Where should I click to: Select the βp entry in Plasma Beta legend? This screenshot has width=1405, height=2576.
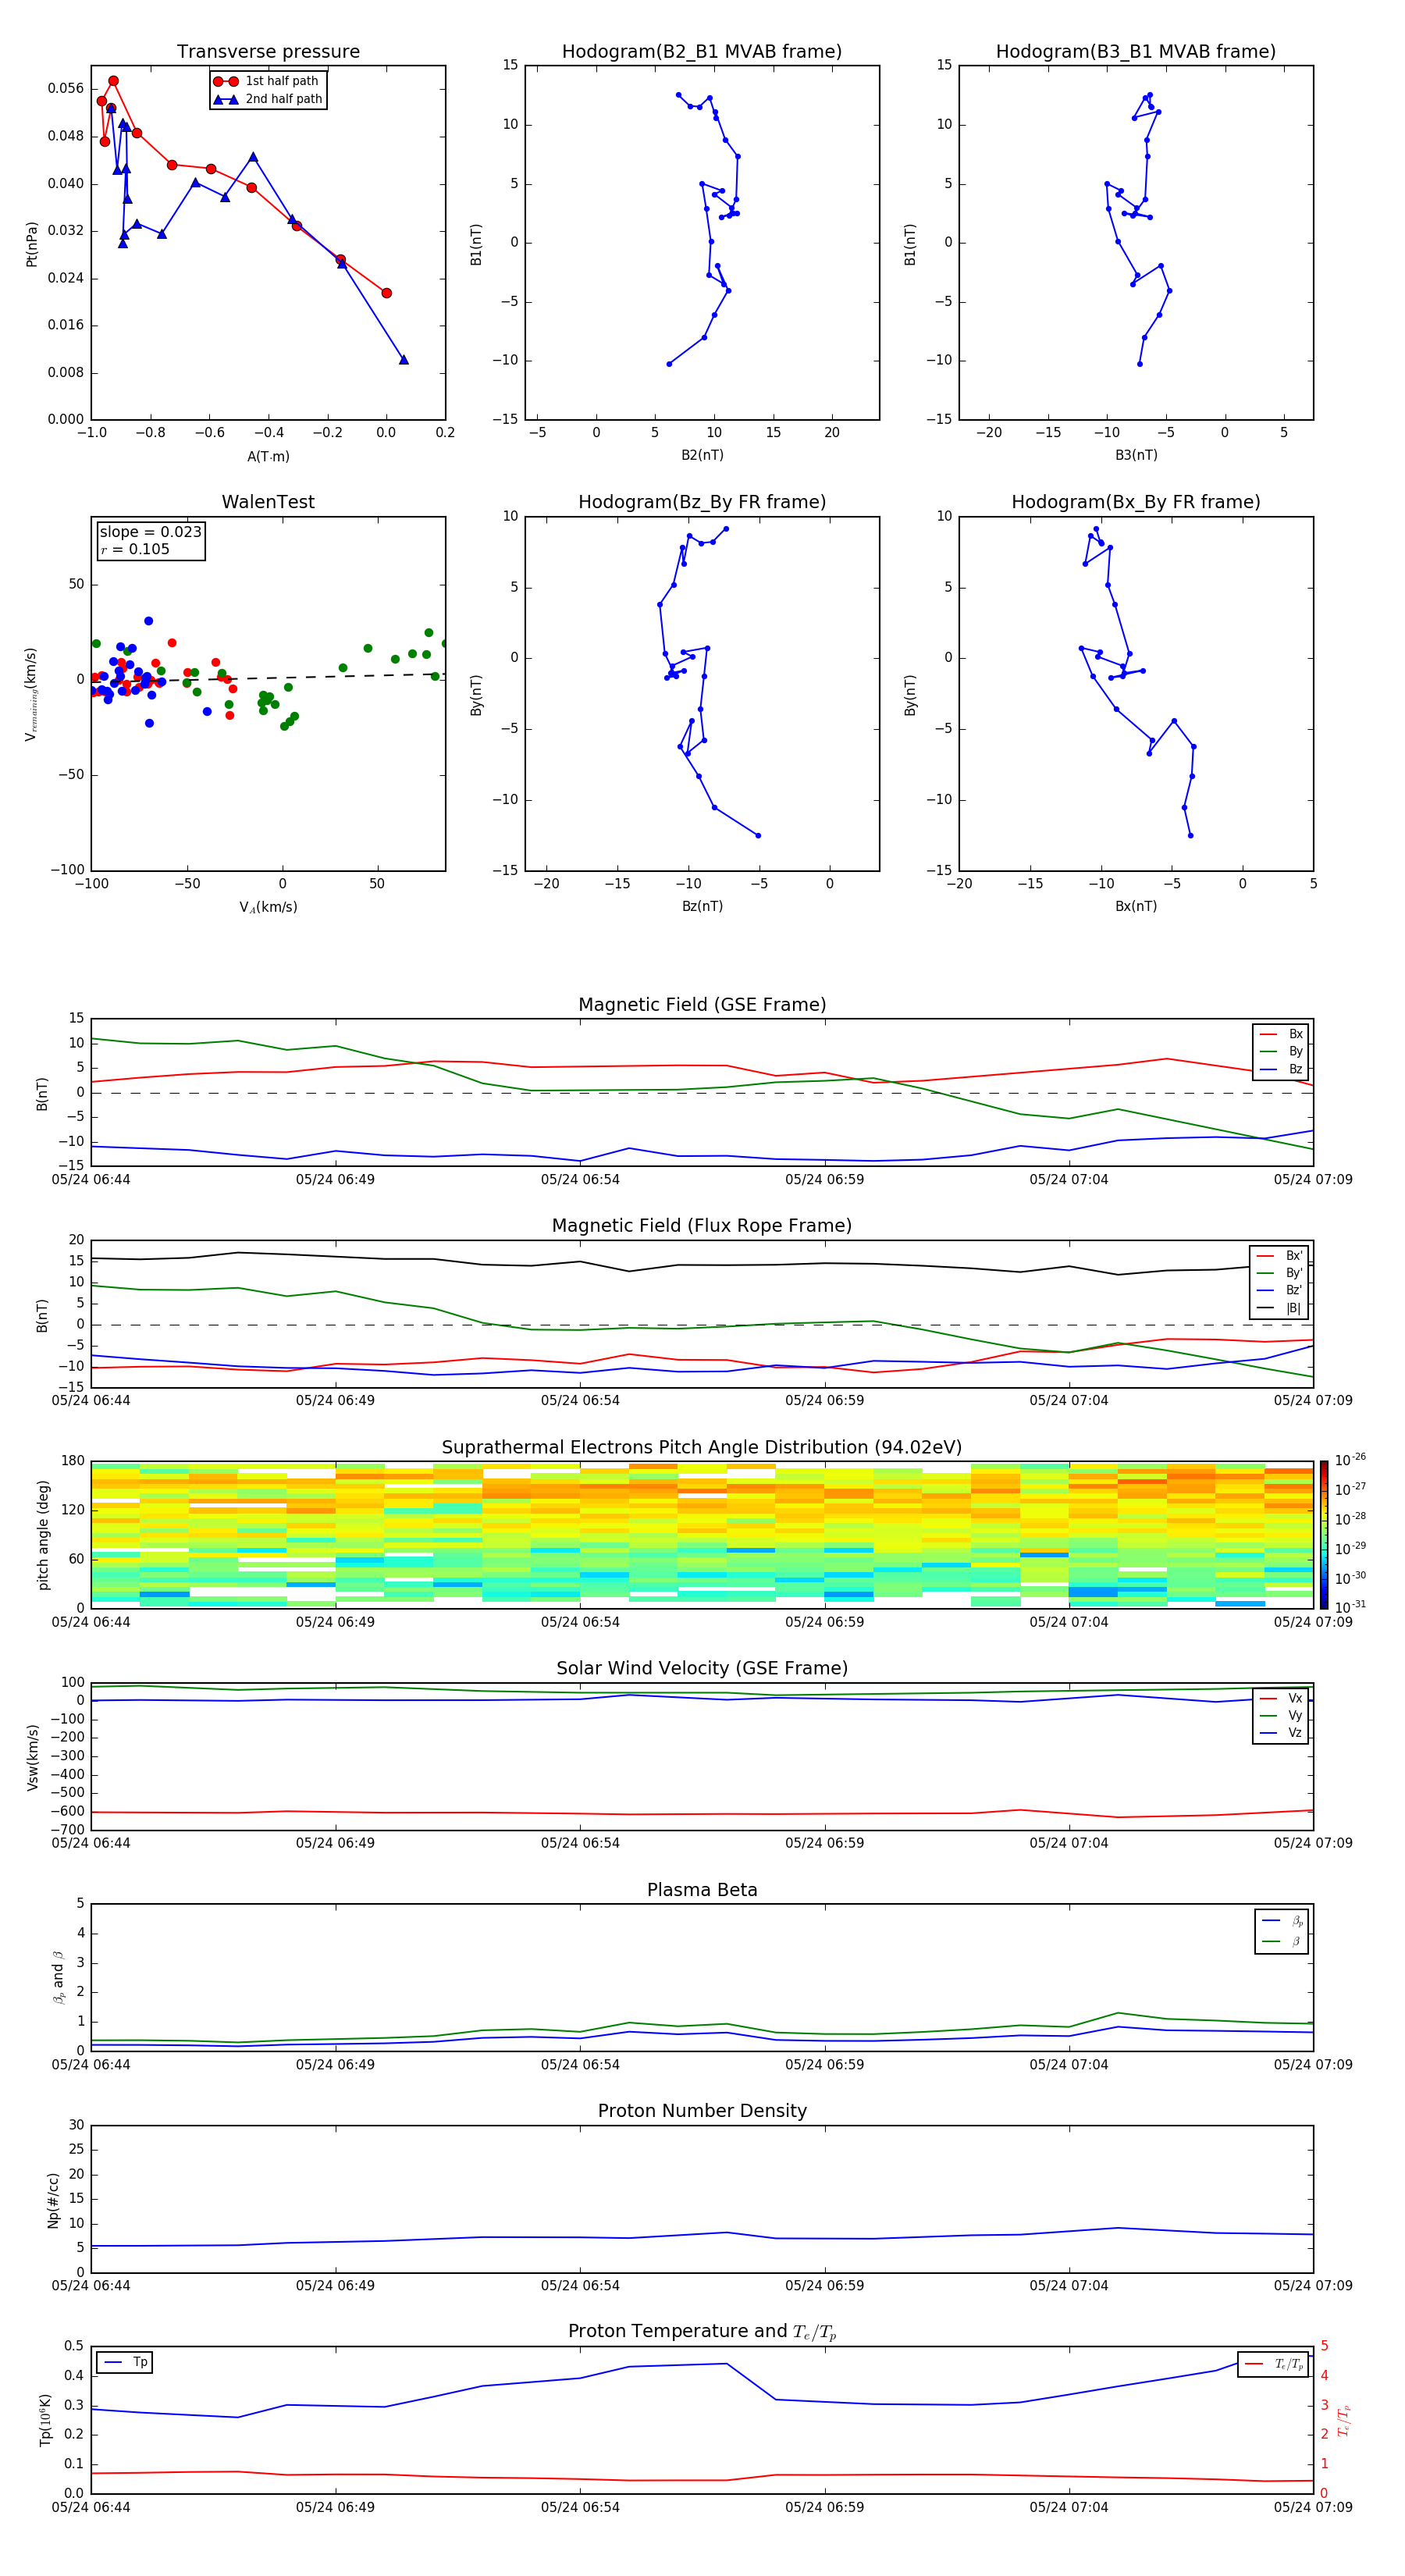click(1283, 1921)
